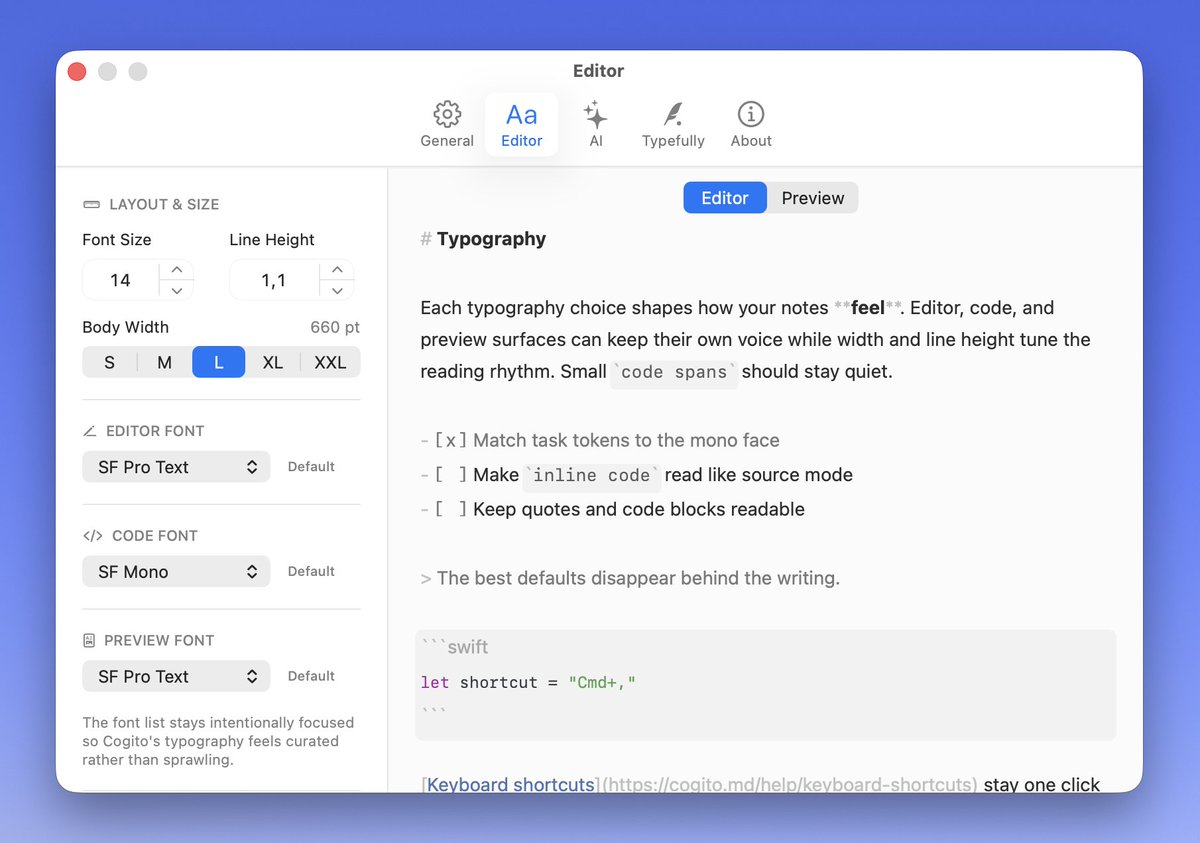Set body width to L
The width and height of the screenshot is (1200, 843).
pyautogui.click(x=219, y=362)
